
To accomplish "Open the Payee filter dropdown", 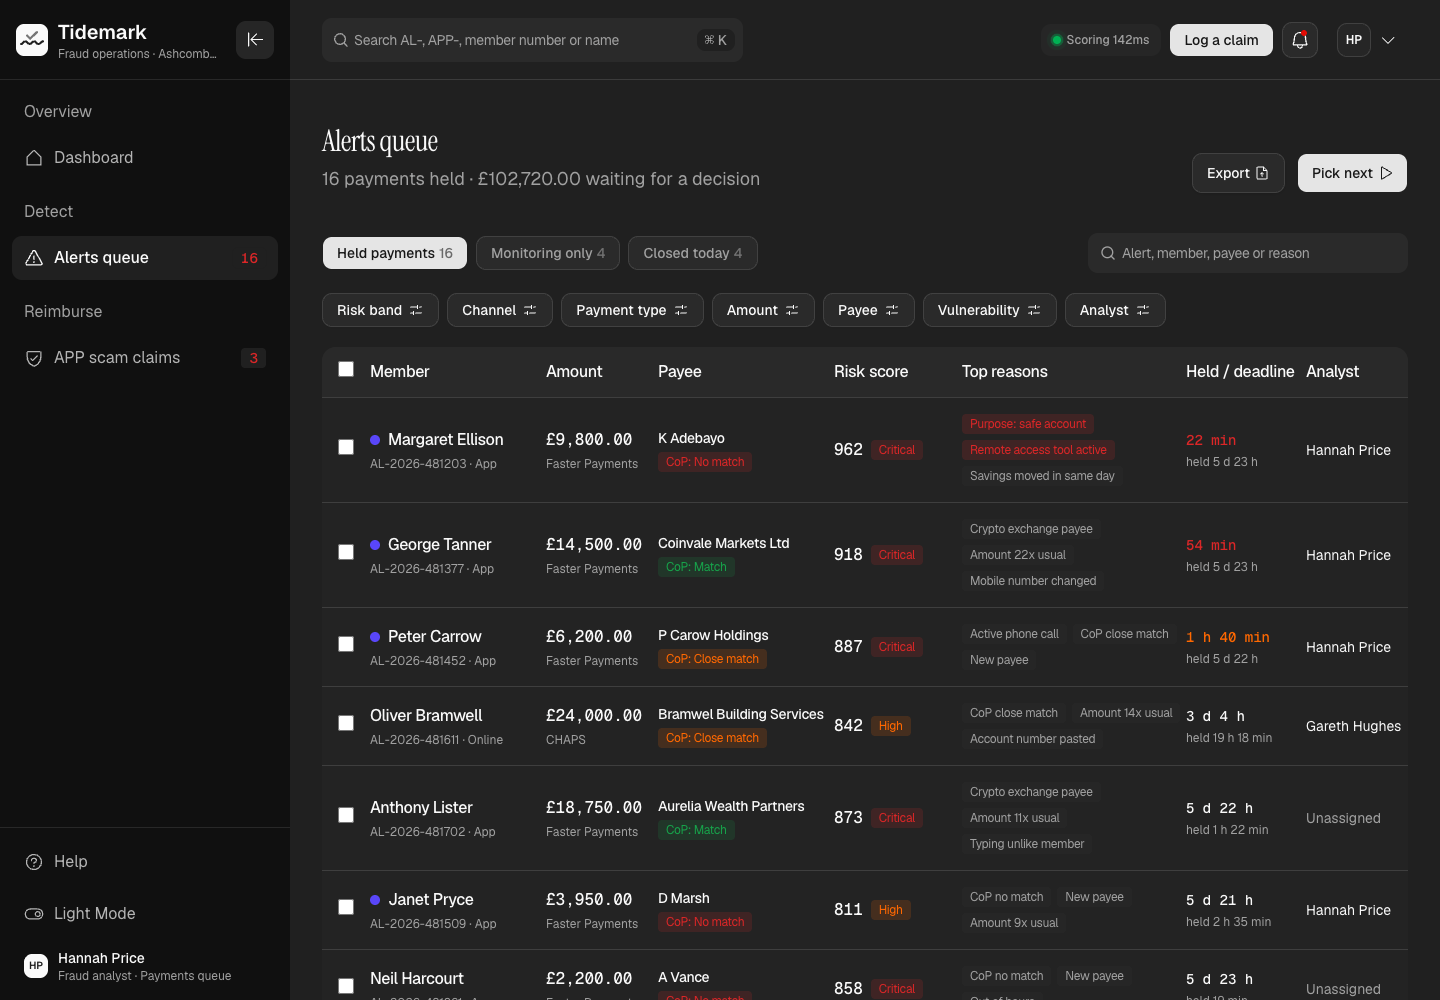I will (x=868, y=310).
